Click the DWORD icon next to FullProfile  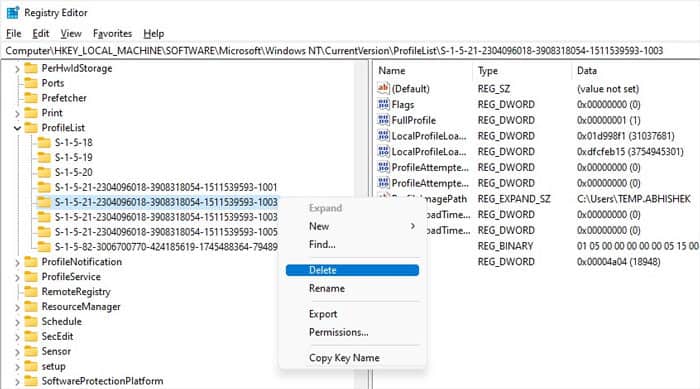click(383, 120)
